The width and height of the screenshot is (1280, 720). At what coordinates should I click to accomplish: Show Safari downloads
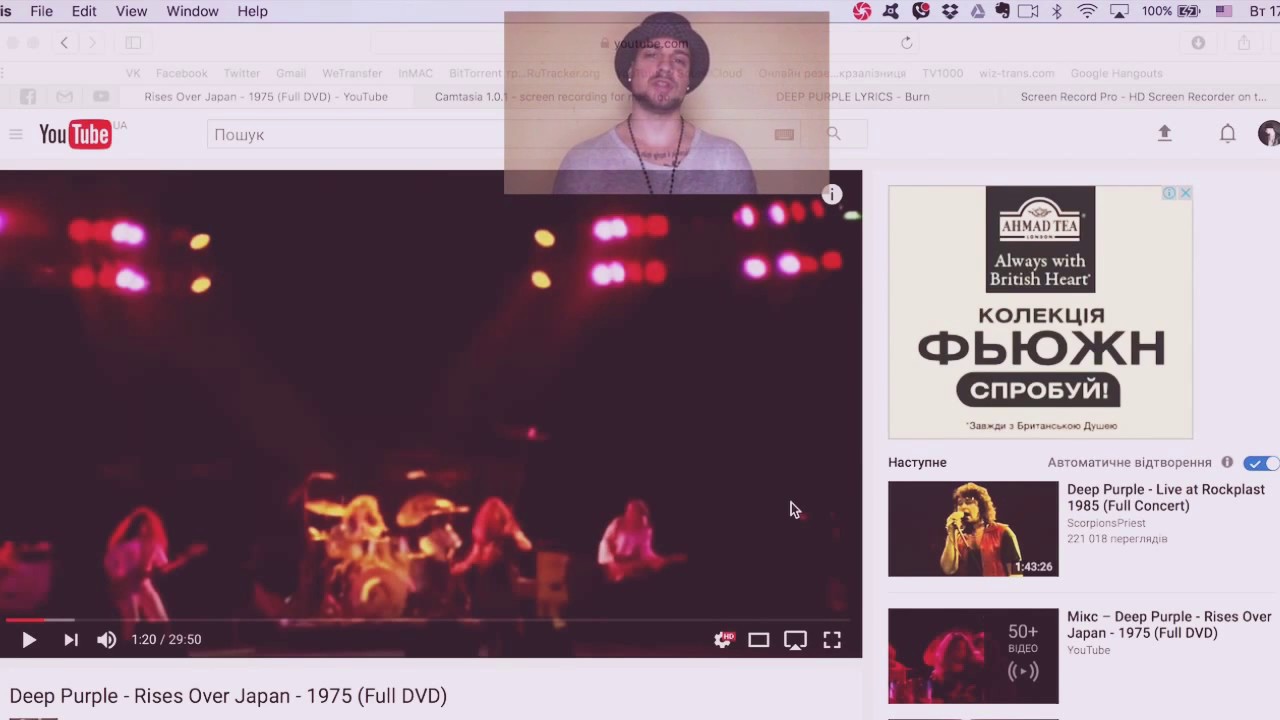[1198, 43]
